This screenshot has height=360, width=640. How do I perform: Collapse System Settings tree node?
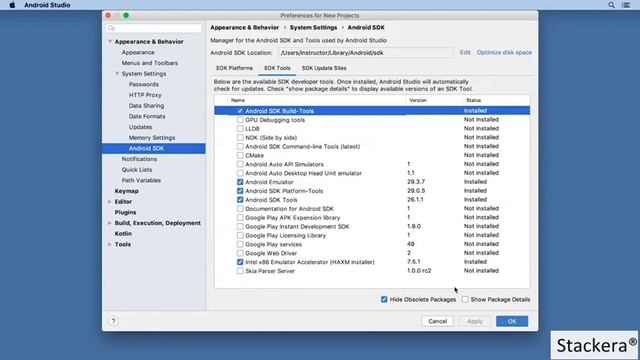[117, 74]
